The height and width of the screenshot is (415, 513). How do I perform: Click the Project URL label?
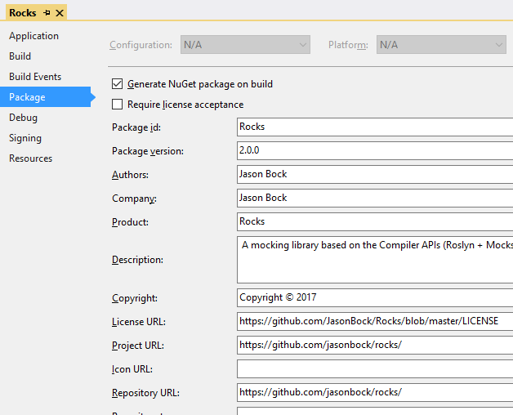[x=138, y=345]
